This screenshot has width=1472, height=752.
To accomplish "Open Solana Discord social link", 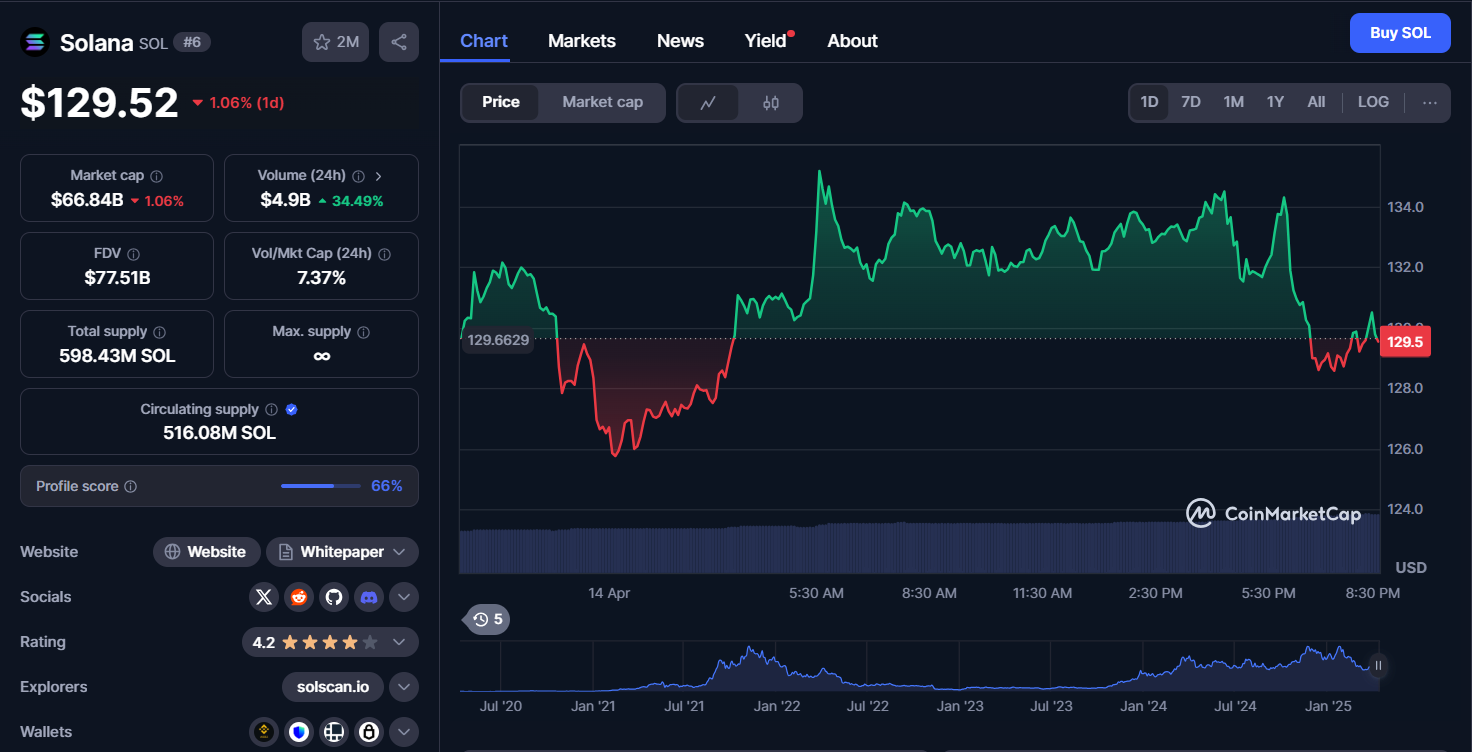I will click(x=369, y=597).
